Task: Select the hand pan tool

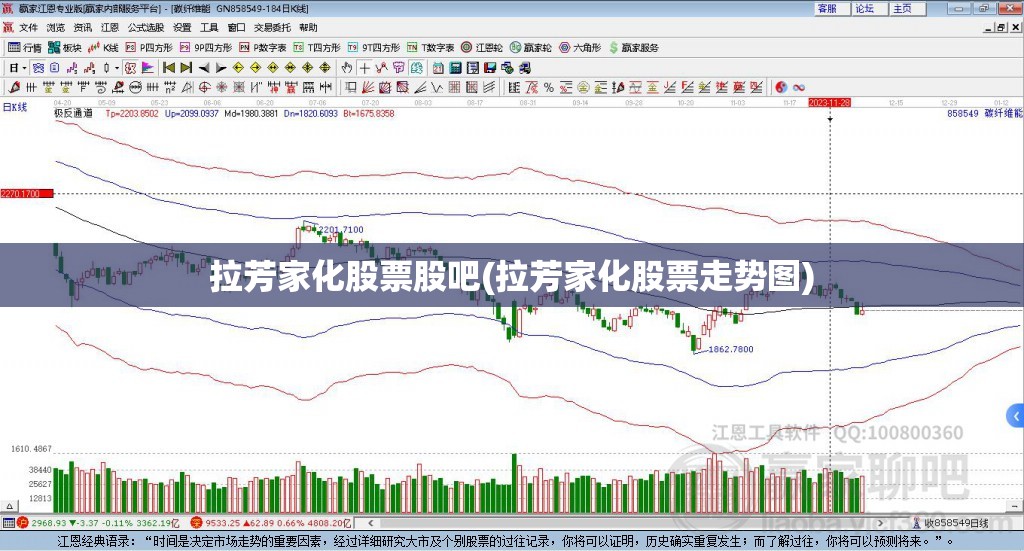Action: (346, 68)
